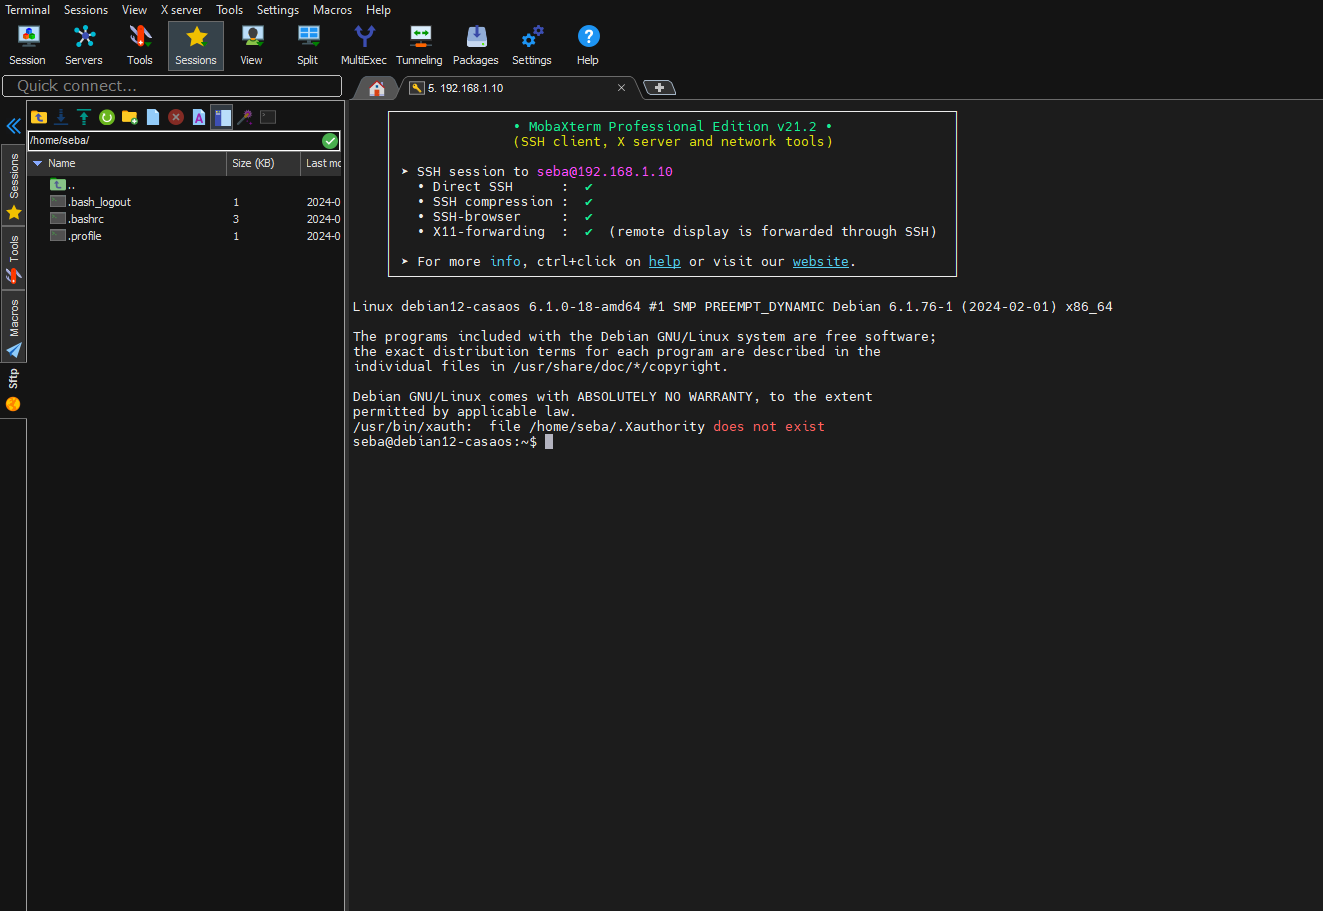Click the home tab icon
Screen dimensions: 1323x911
coord(377,89)
